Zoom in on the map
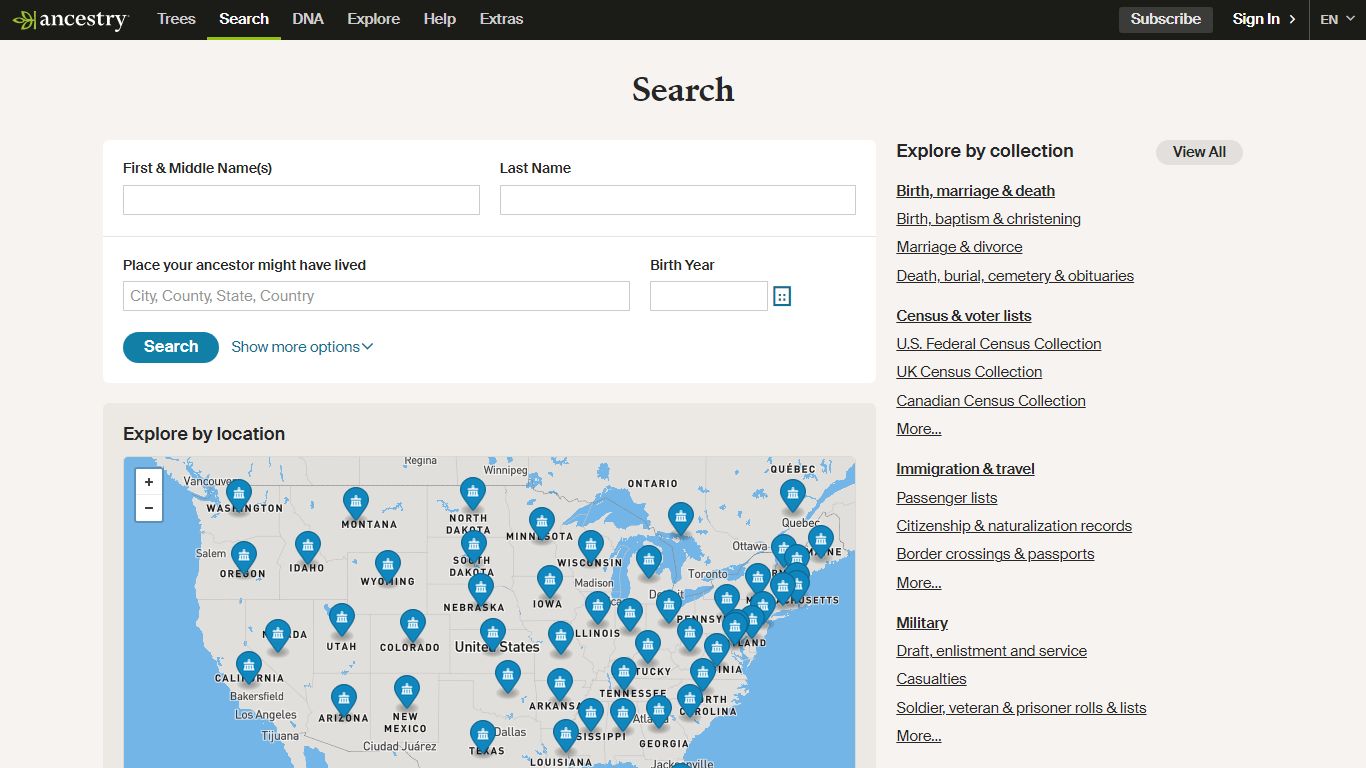1366x768 pixels. point(148,482)
